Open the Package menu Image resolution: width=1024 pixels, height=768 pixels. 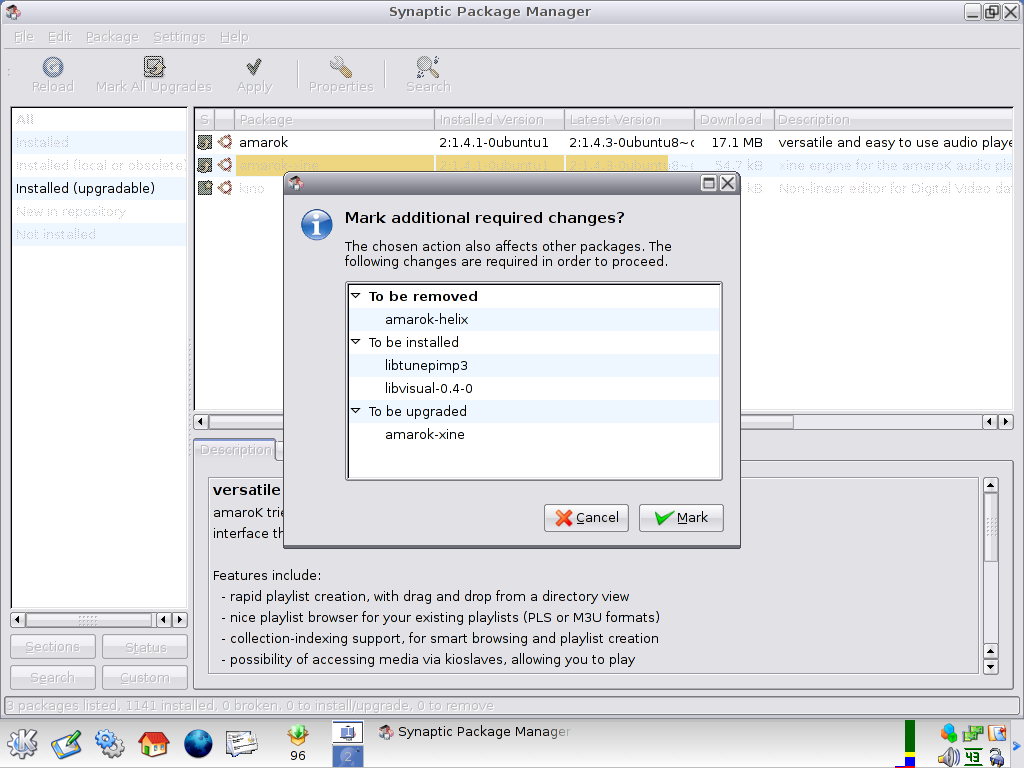click(x=112, y=37)
